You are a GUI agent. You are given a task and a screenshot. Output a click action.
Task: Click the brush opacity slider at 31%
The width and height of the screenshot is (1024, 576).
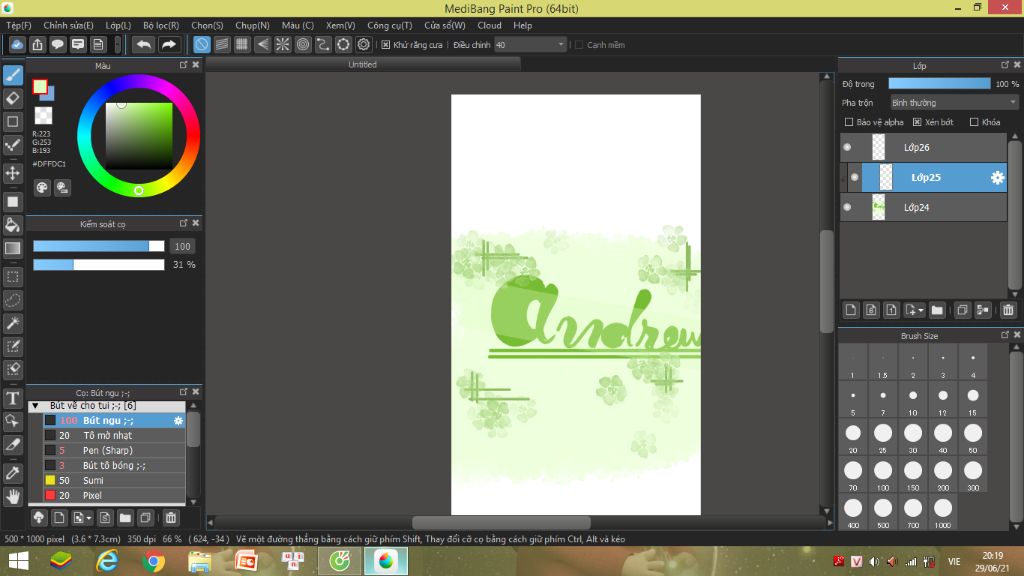click(99, 264)
